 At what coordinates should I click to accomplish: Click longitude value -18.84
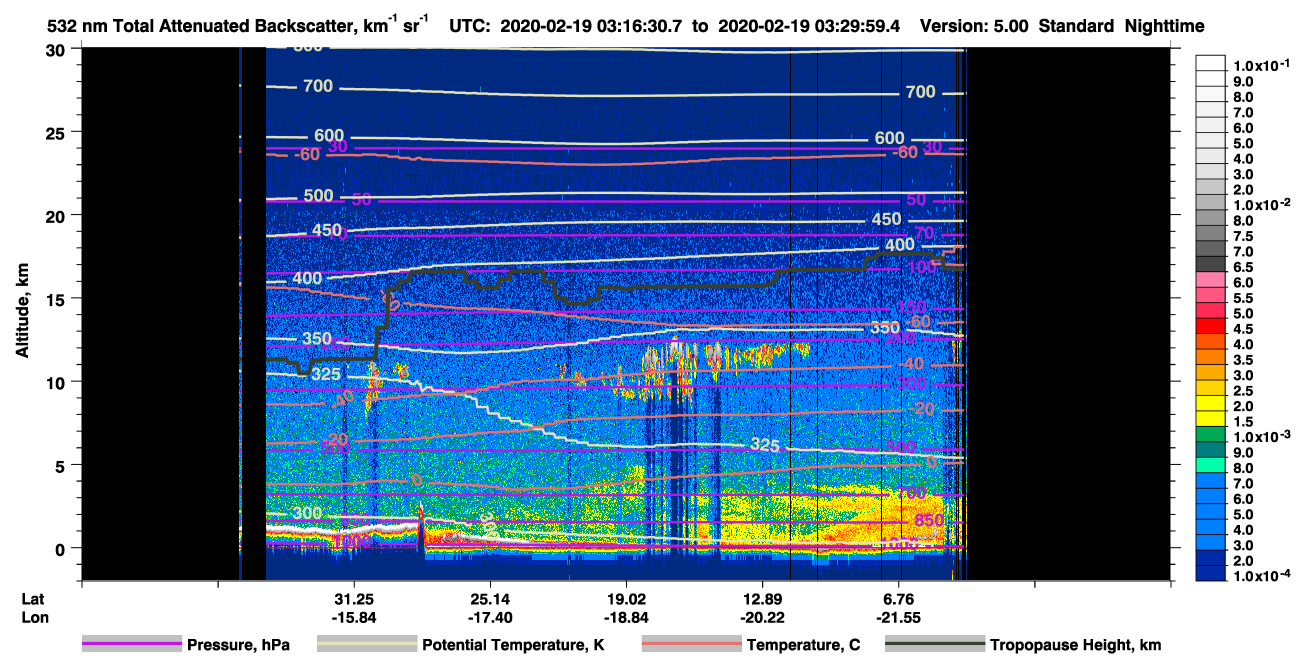point(627,617)
